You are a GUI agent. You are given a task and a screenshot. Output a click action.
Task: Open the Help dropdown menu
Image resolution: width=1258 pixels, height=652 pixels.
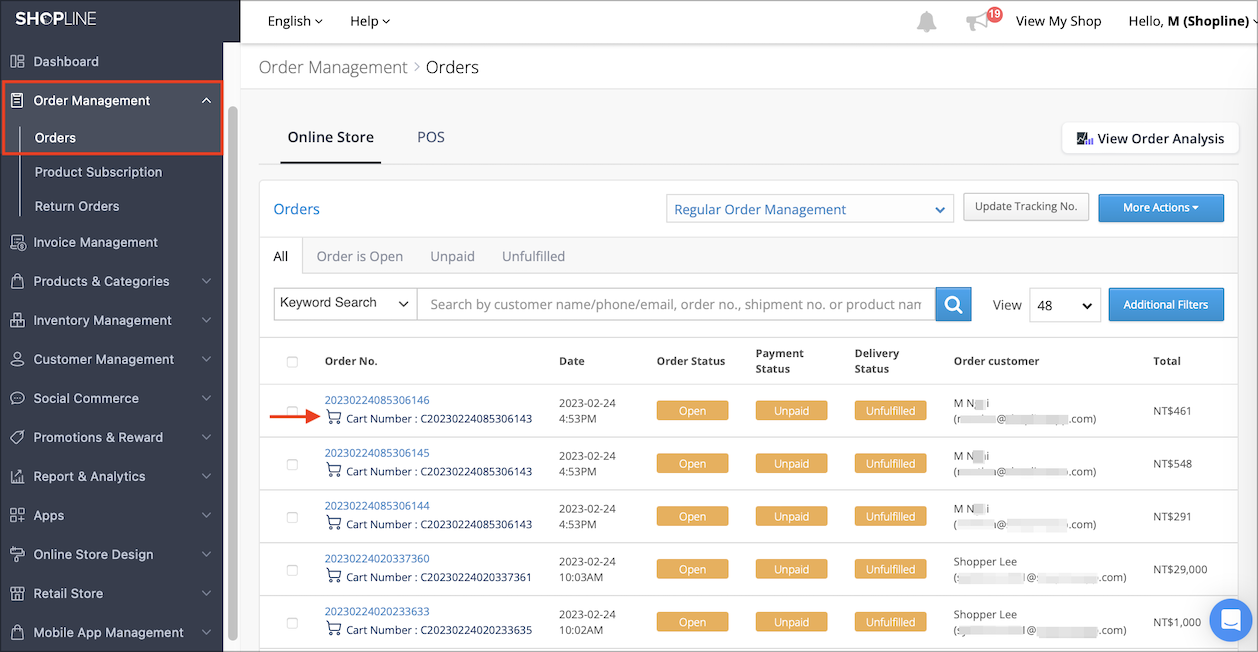click(x=370, y=21)
